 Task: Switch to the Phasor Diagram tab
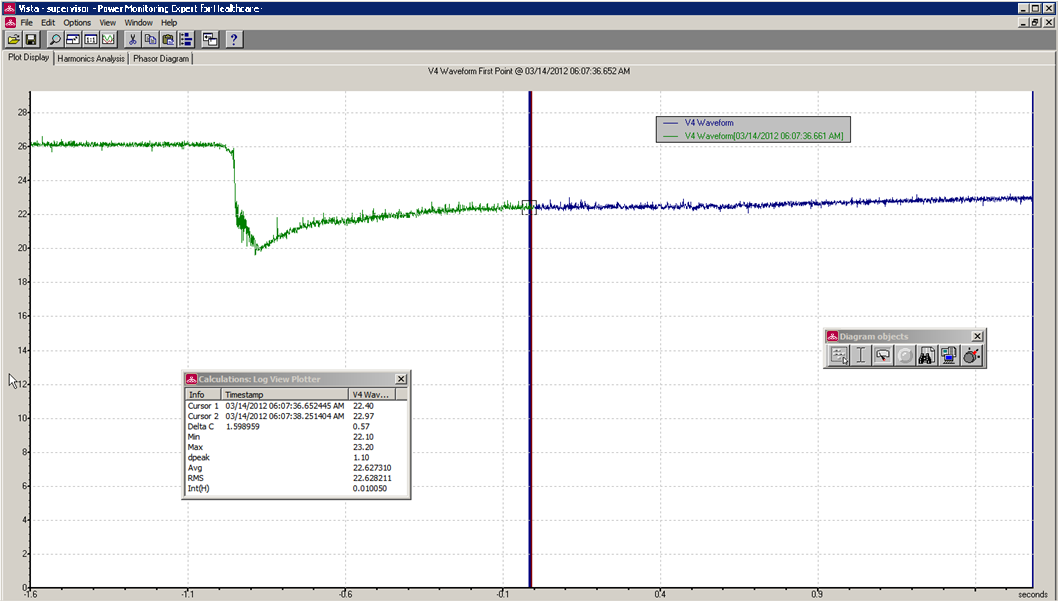(161, 59)
